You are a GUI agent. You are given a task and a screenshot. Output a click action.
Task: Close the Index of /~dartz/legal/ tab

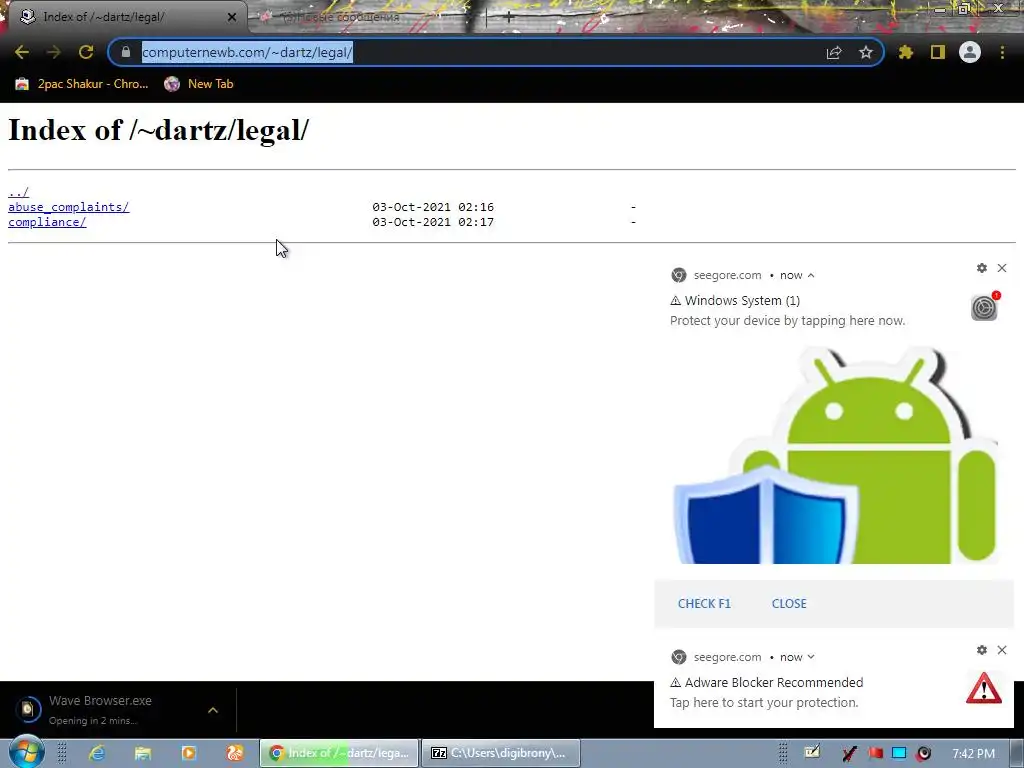pyautogui.click(x=232, y=17)
